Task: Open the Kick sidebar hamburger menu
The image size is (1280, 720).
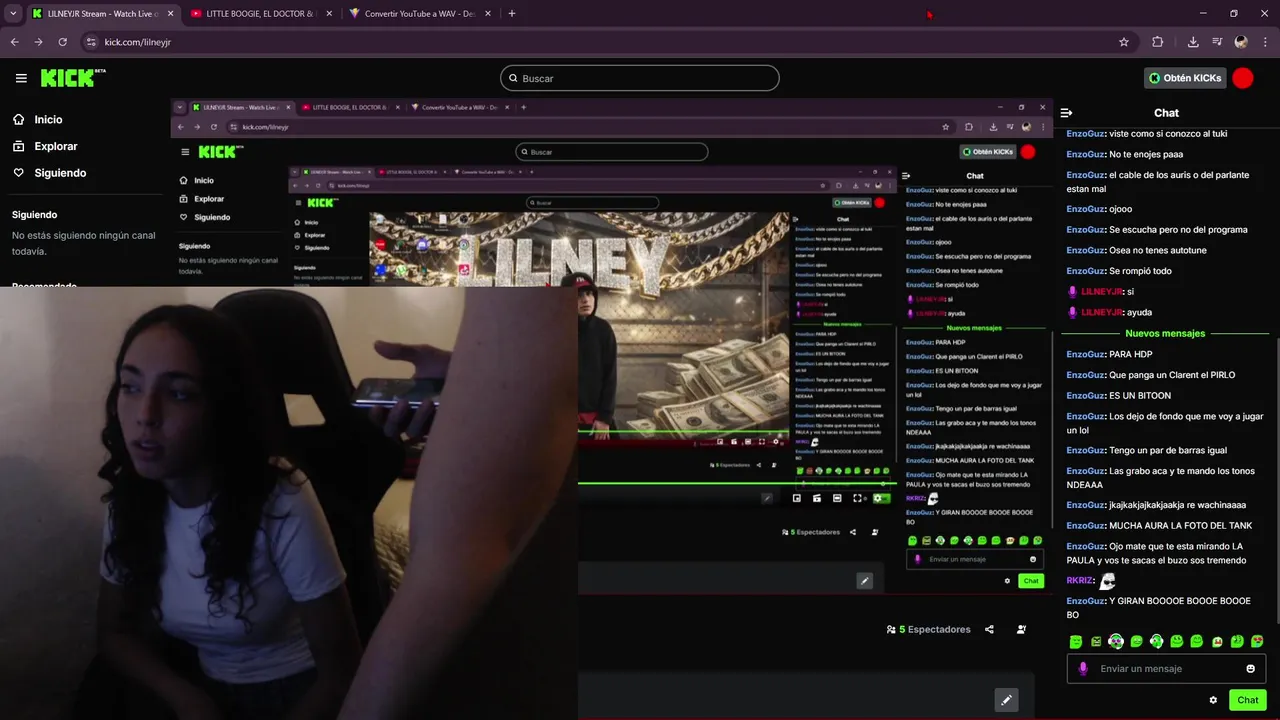Action: [21, 78]
